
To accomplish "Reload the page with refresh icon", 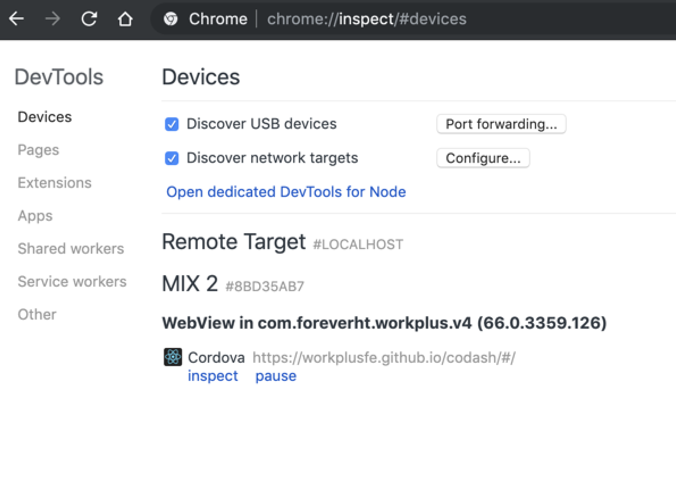I will [89, 19].
